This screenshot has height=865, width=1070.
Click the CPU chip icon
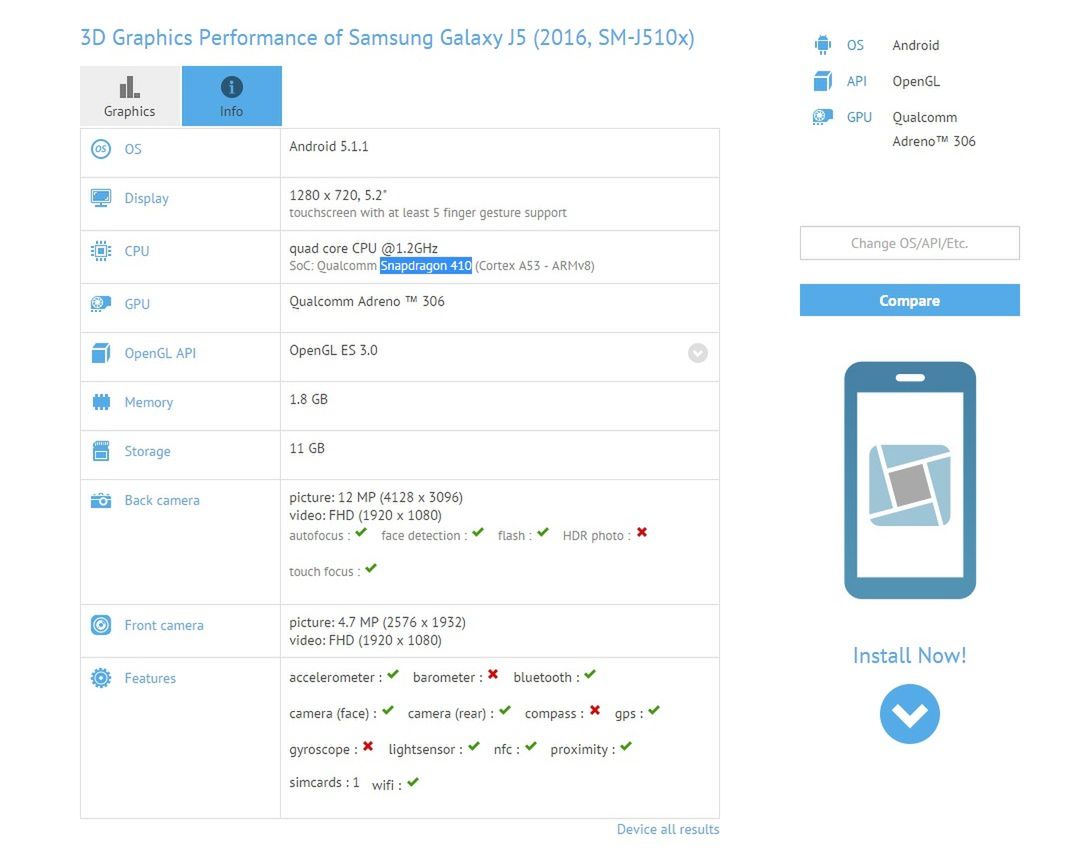point(101,251)
